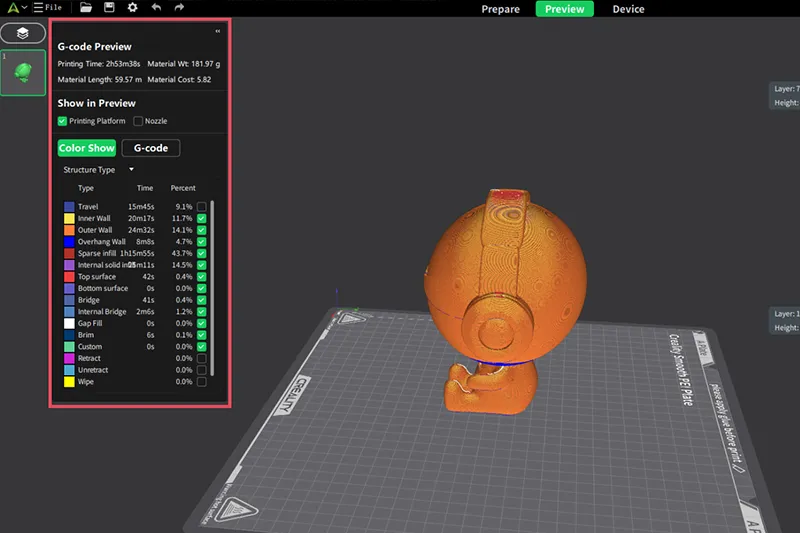Click the layers stack icon button
Screen dimensions: 800x533
[22, 33]
